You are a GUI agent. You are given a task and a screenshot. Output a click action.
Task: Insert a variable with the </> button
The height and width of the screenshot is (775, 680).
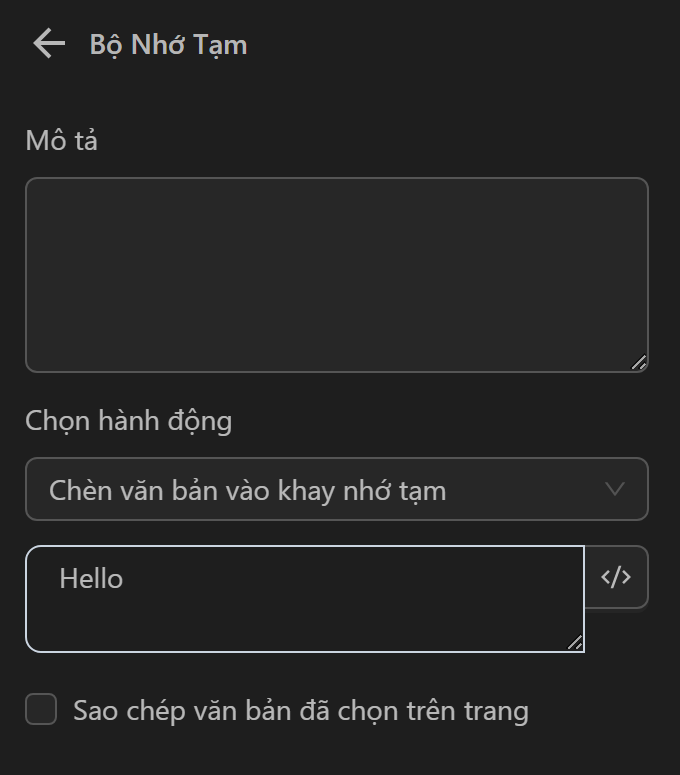(x=616, y=577)
